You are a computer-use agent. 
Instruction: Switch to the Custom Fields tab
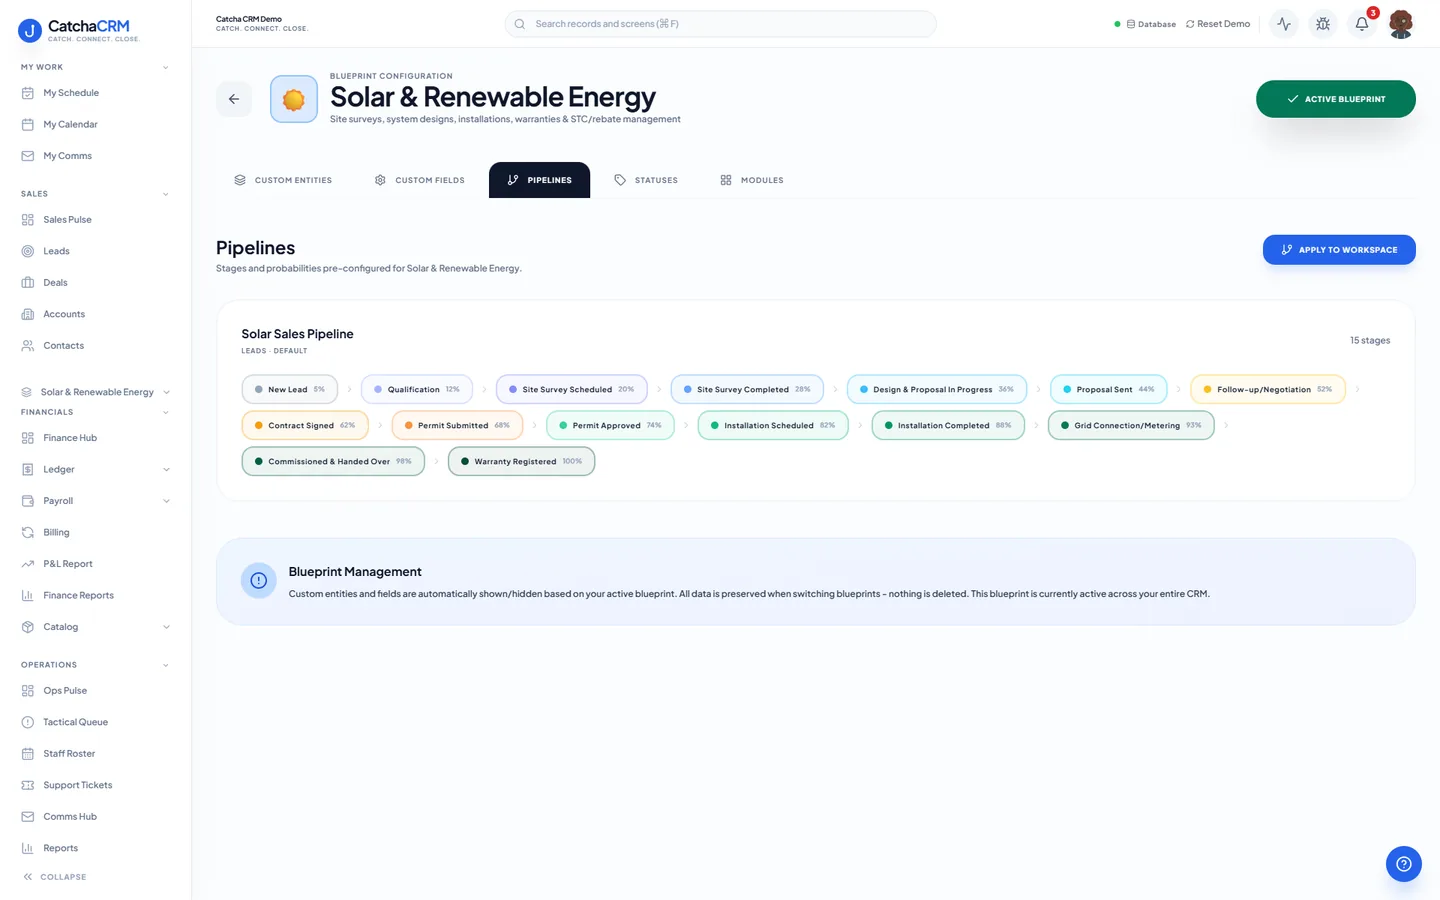[x=420, y=180]
